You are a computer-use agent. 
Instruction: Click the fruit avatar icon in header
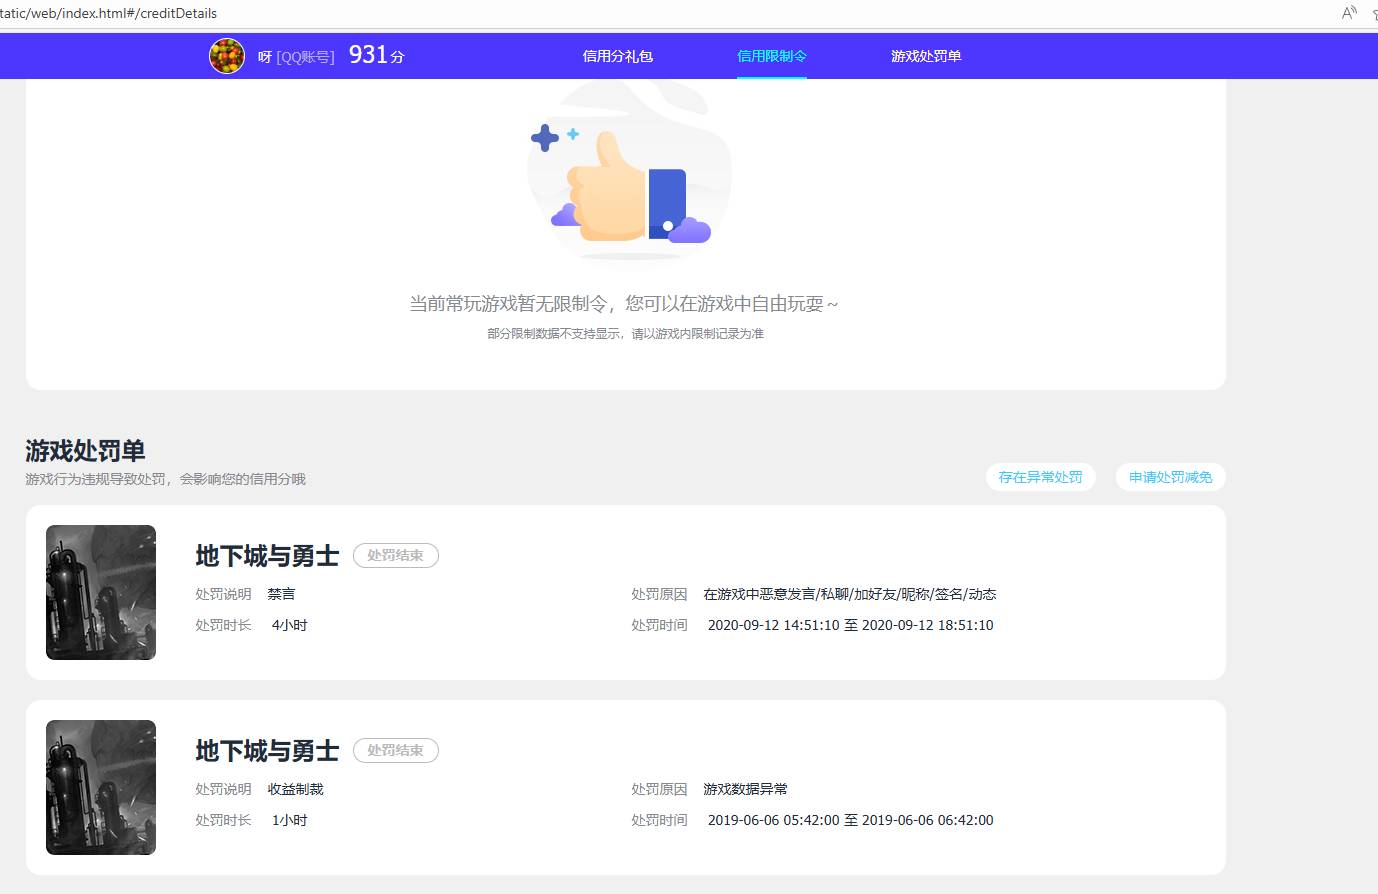[x=227, y=56]
